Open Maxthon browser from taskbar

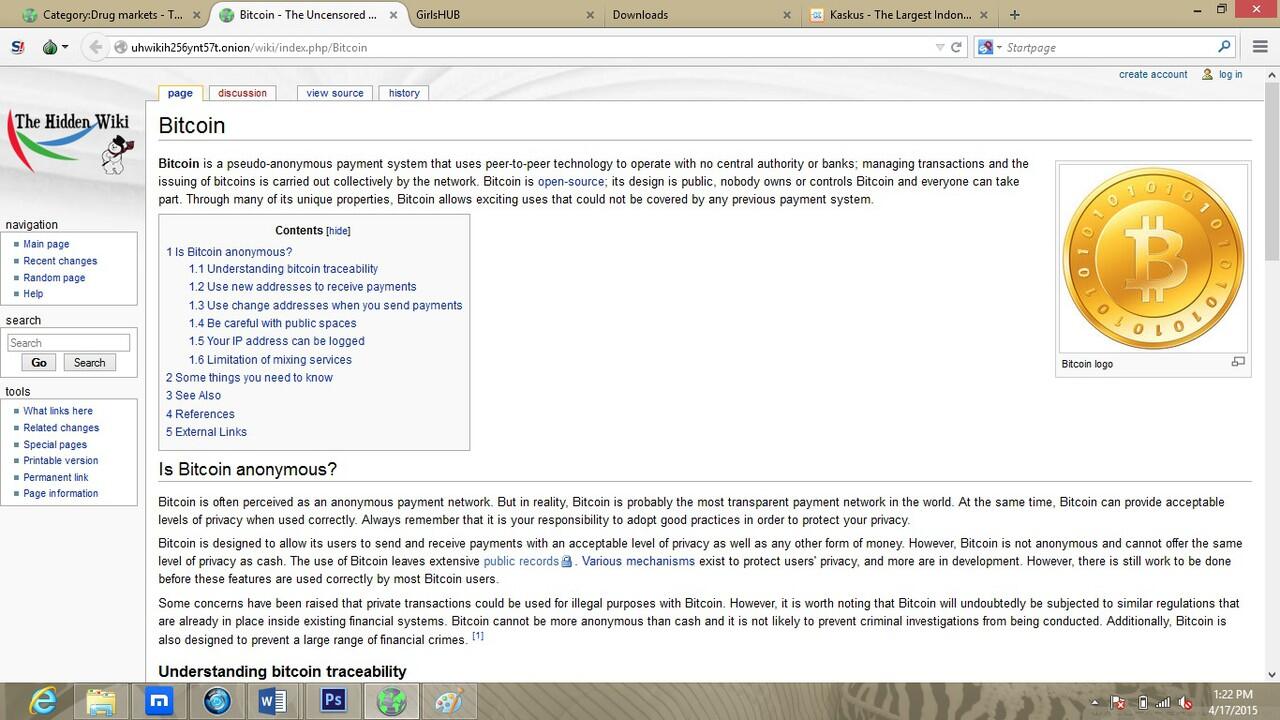158,701
